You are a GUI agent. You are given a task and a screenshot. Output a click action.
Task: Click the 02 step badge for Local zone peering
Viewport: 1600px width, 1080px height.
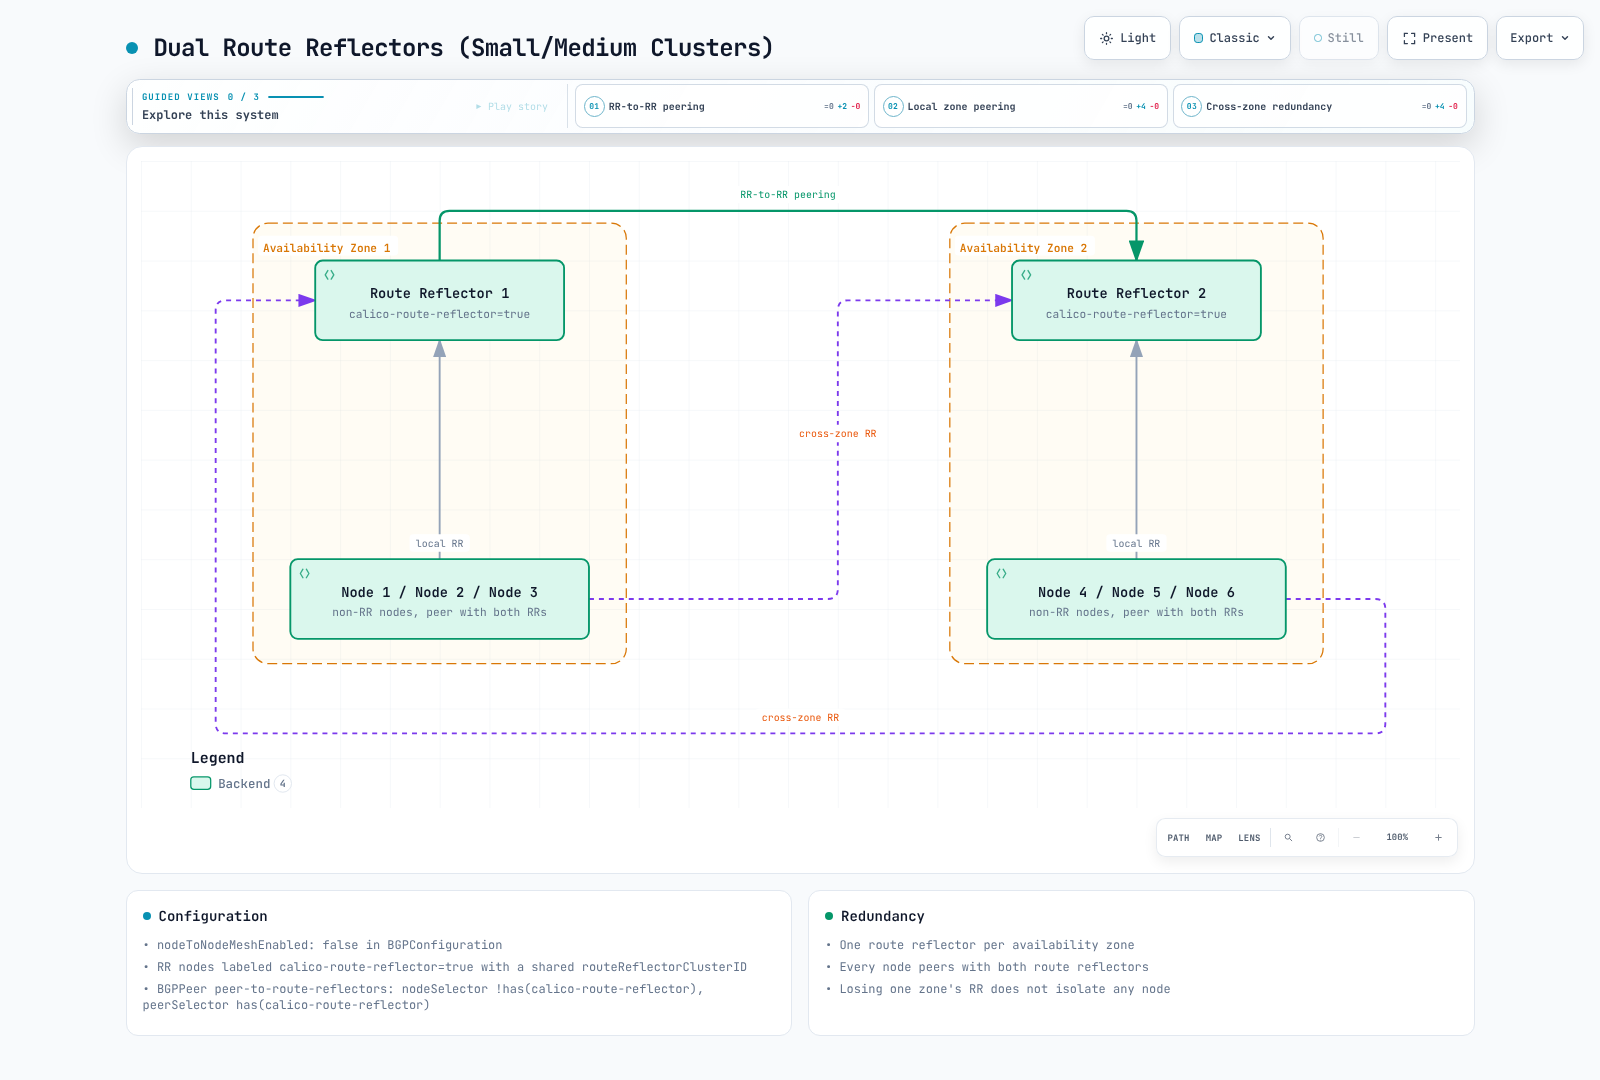pos(893,106)
